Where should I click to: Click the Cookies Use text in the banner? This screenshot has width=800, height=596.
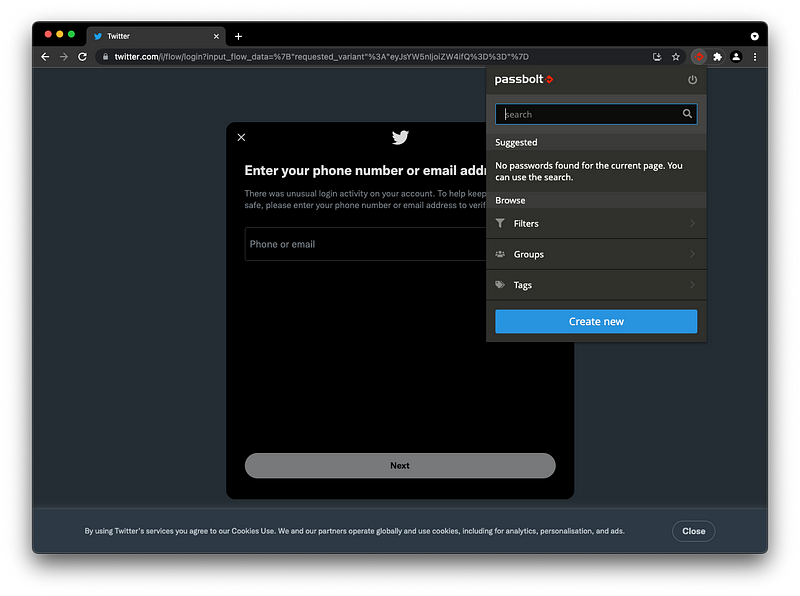point(253,531)
